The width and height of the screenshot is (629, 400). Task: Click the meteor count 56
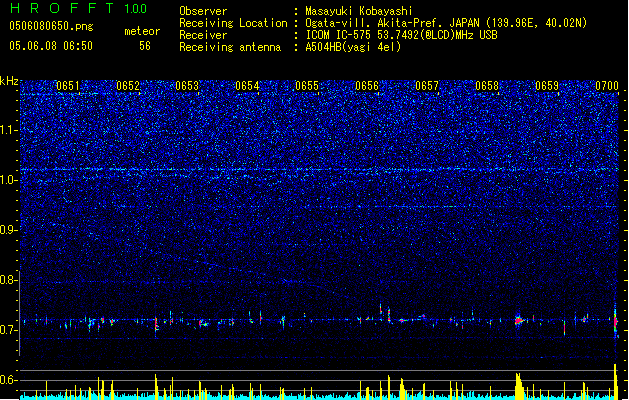point(145,46)
